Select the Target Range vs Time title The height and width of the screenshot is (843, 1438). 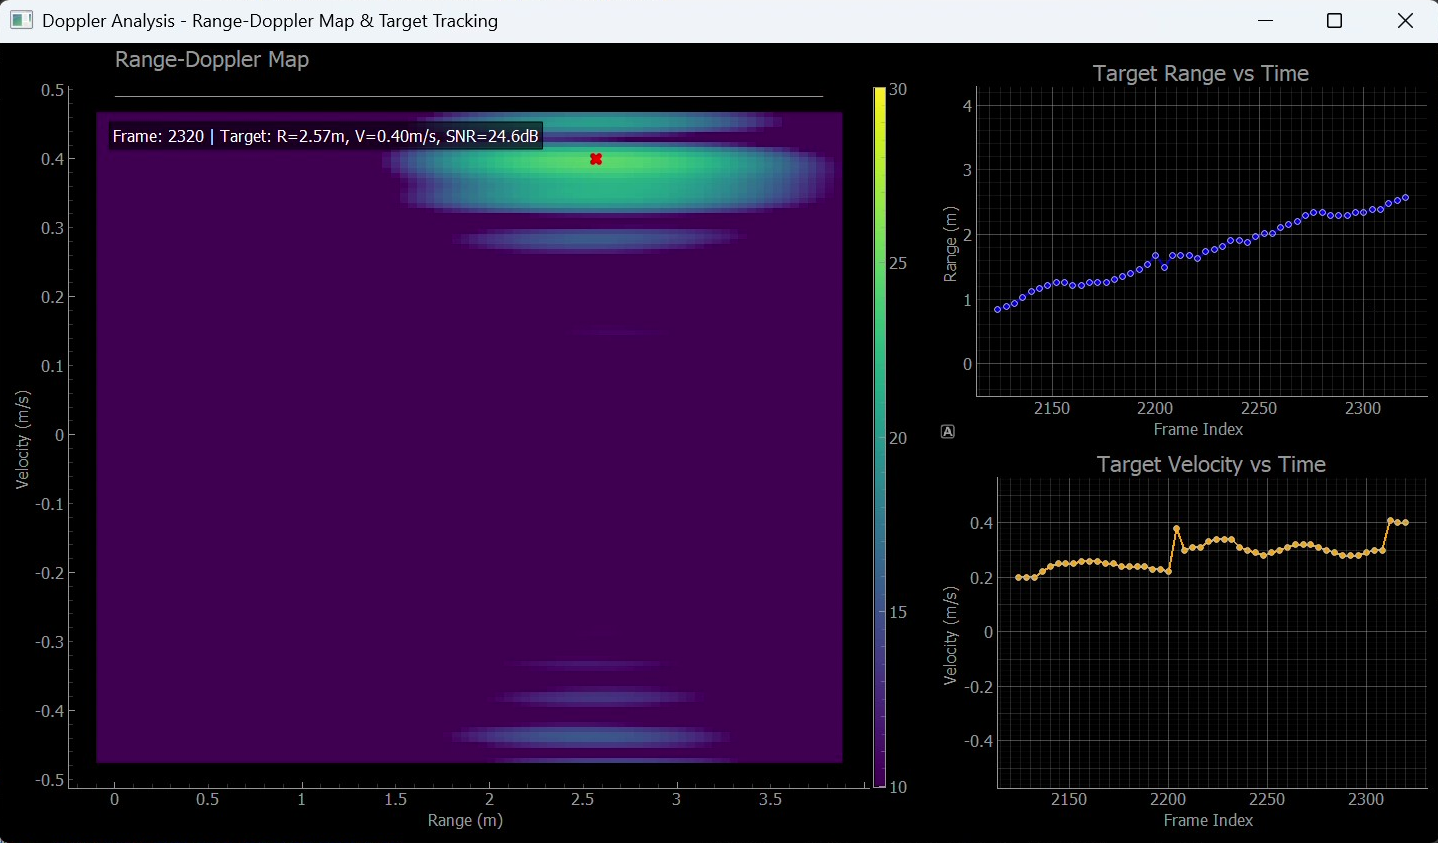click(1200, 74)
